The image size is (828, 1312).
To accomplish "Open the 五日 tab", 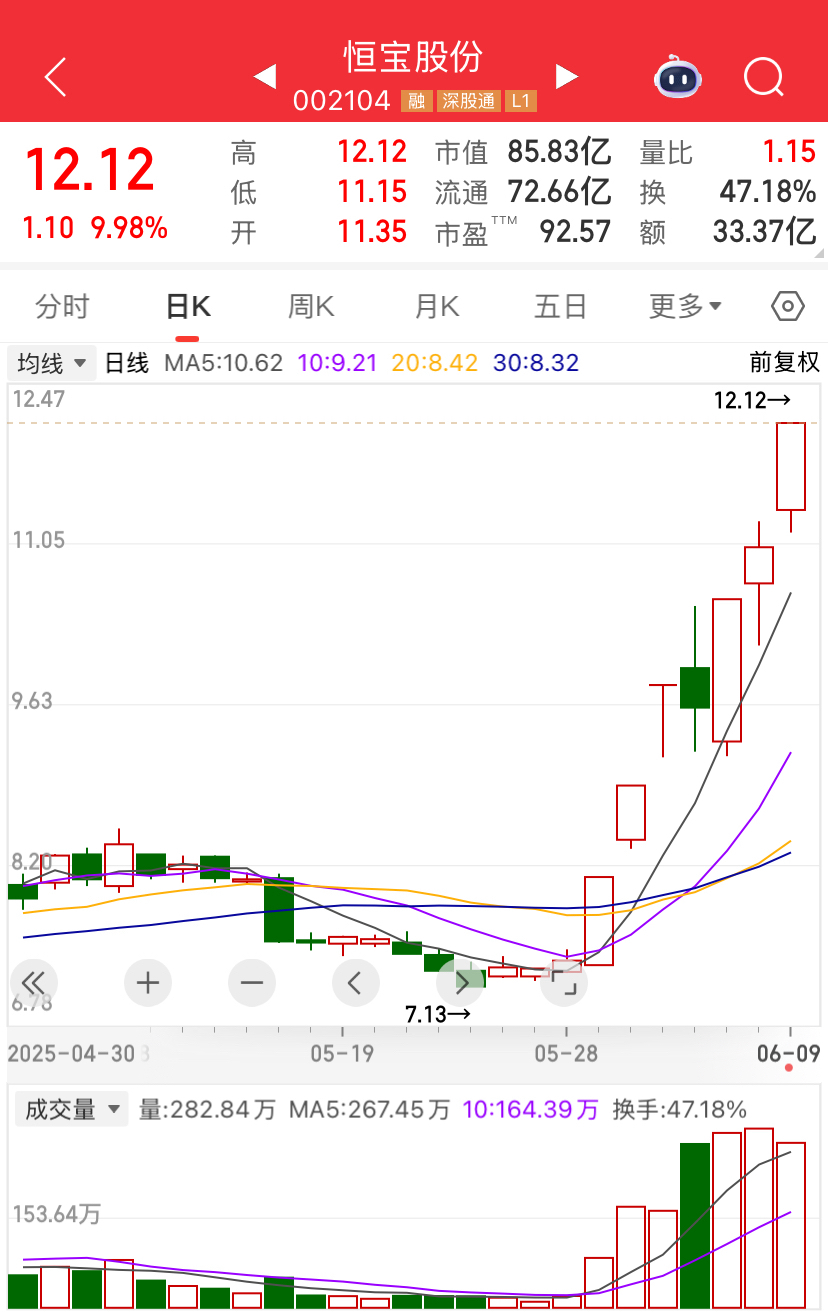I will [x=560, y=306].
